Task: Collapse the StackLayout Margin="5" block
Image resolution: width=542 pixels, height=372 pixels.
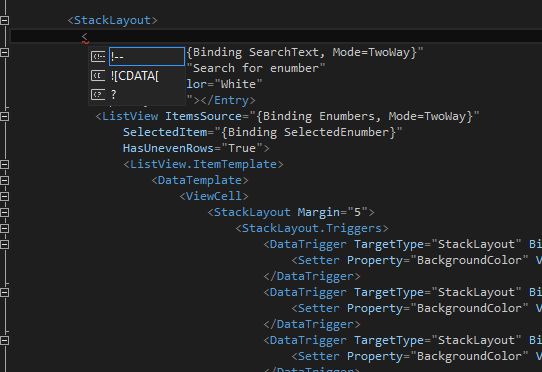Action: click(x=4, y=212)
